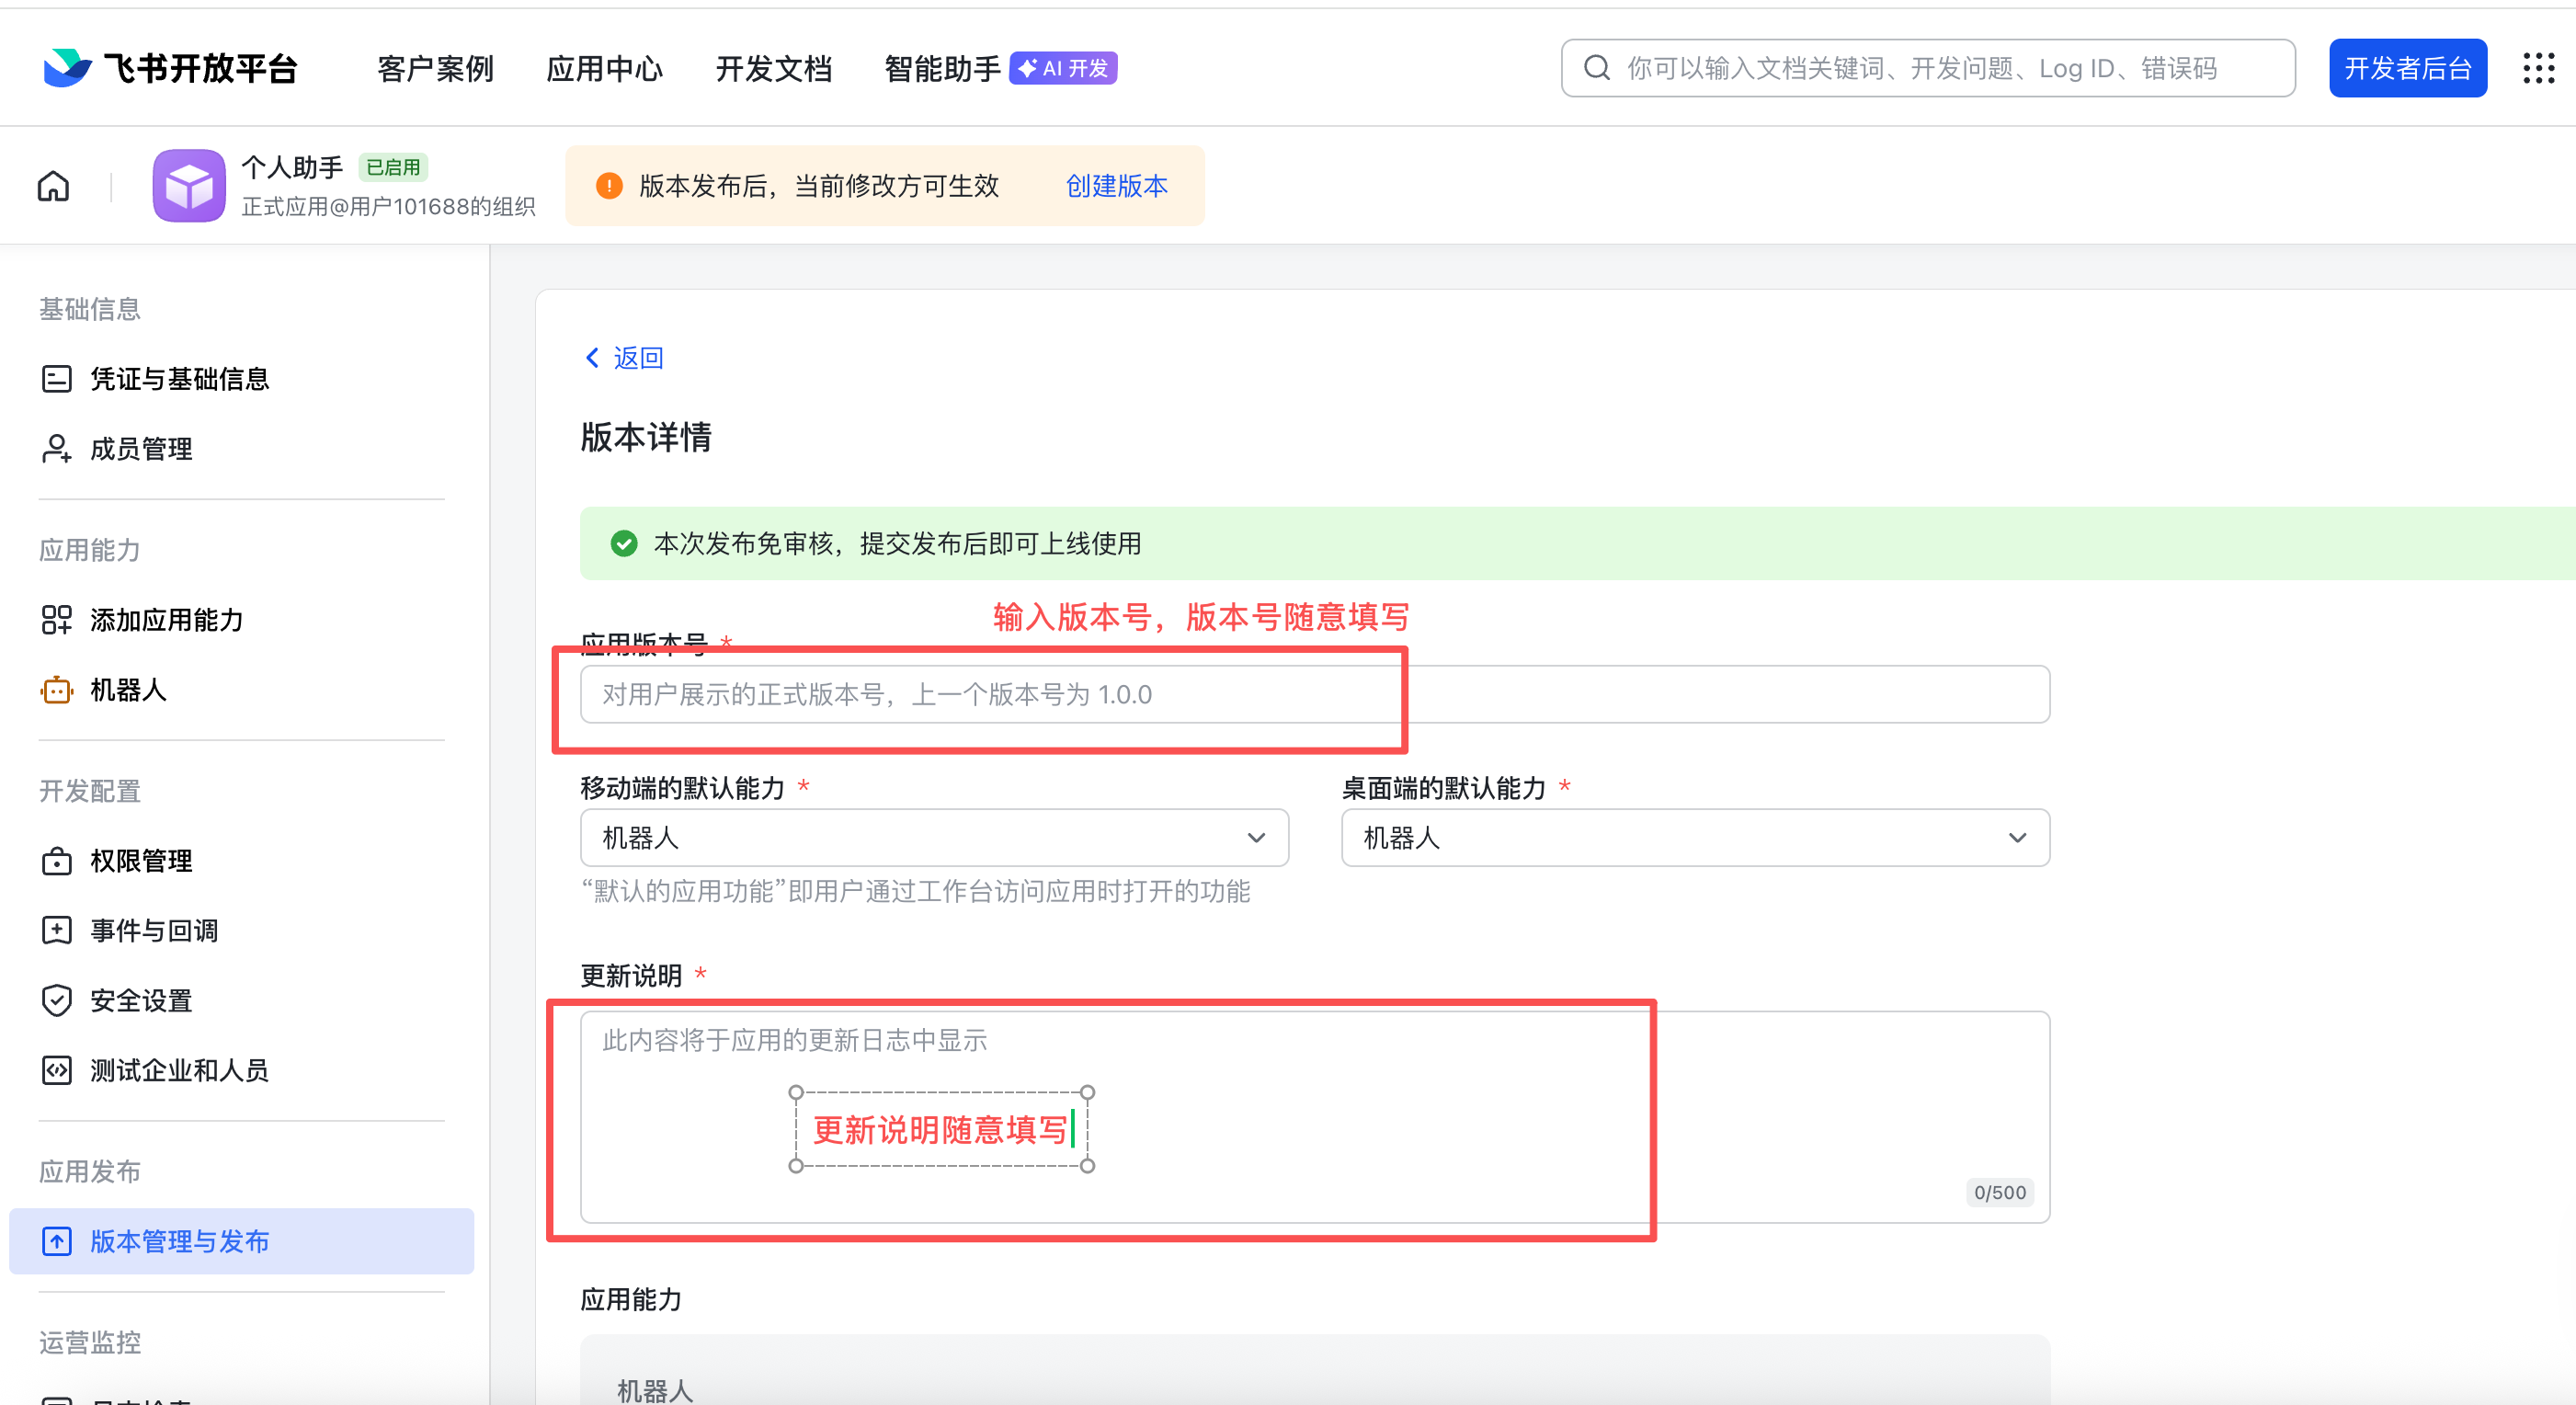This screenshot has width=2576, height=1405.
Task: Click the 添加应用能力 grid-plus icon
Action: (x=57, y=620)
